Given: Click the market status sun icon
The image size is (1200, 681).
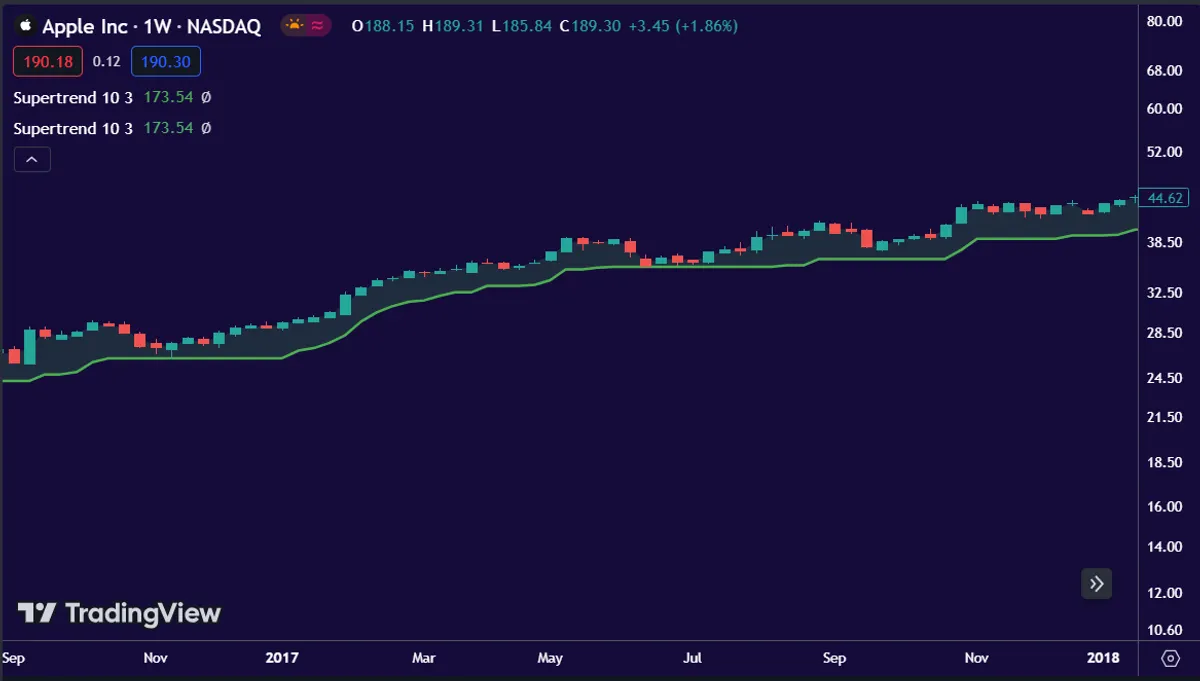Looking at the screenshot, I should [x=295, y=25].
